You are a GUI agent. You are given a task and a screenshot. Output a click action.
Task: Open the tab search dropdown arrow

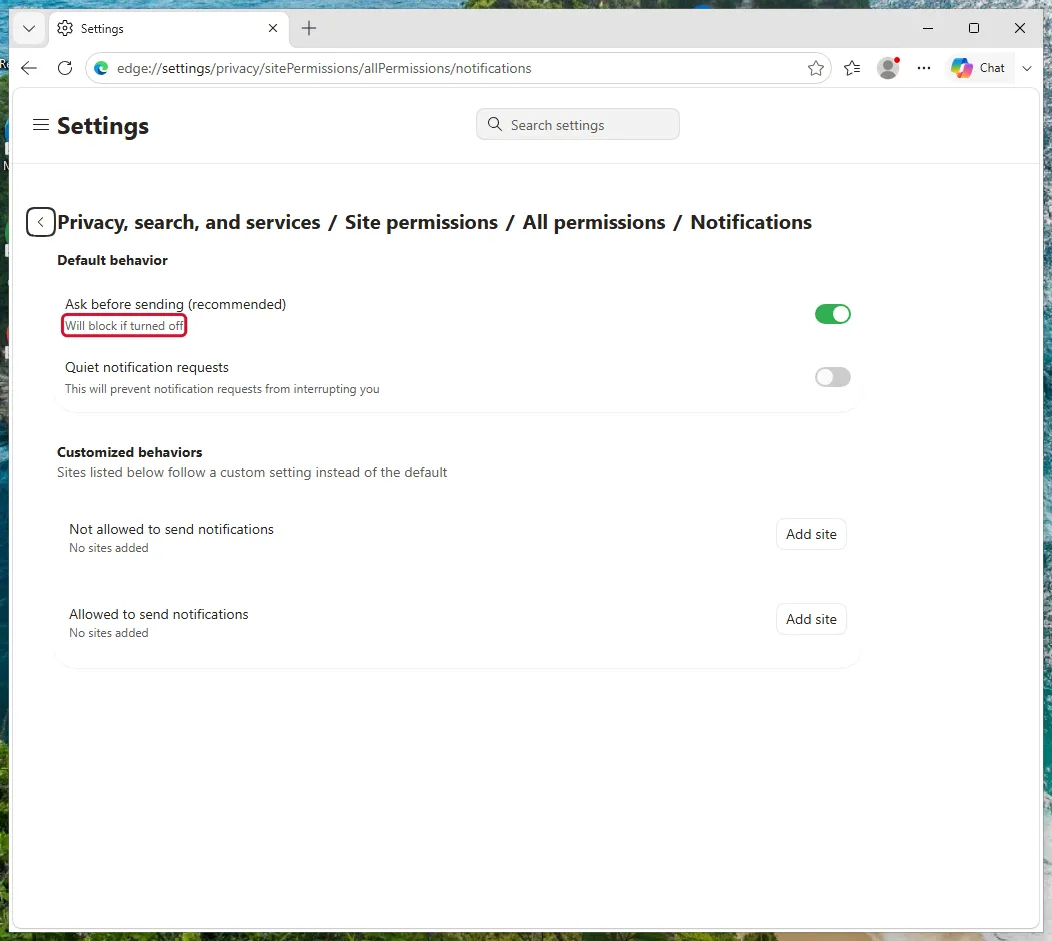click(29, 29)
